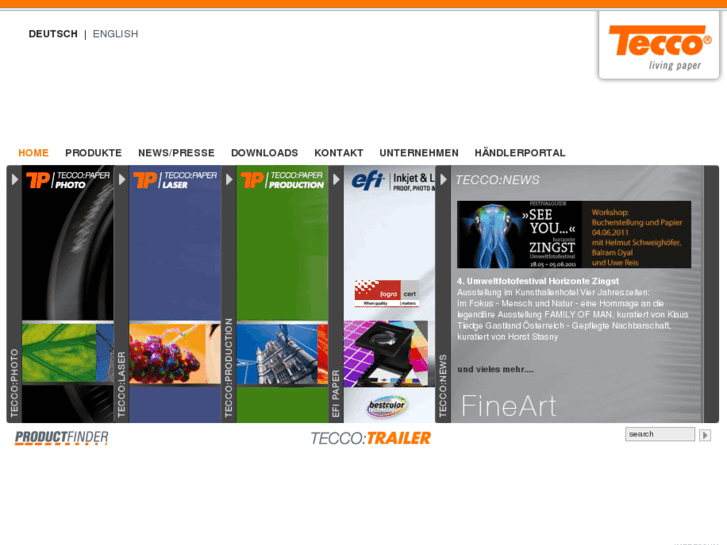727x545 pixels.
Task: Click the 'Inkjet & L' efi heading text
Action: [414, 178]
